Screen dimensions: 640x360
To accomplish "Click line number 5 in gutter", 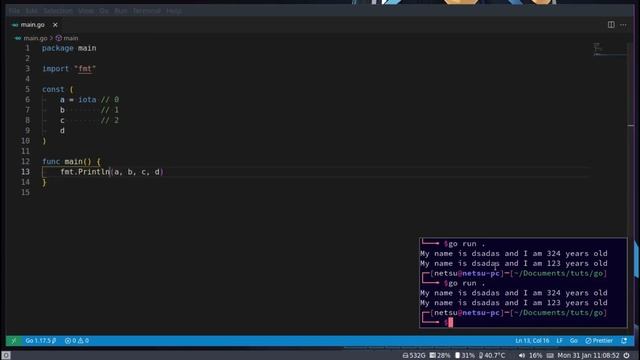I will point(27,89).
